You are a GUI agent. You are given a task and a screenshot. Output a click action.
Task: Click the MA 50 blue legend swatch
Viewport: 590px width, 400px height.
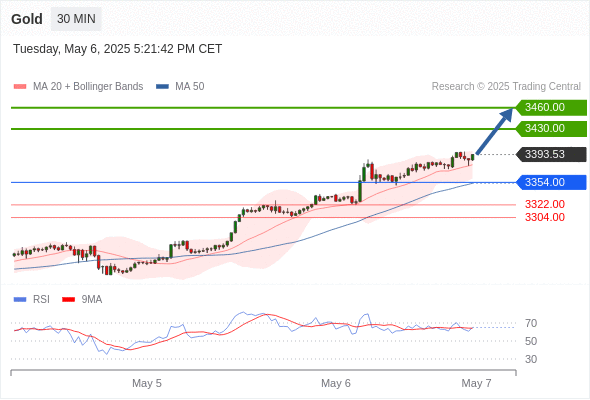pos(162,87)
